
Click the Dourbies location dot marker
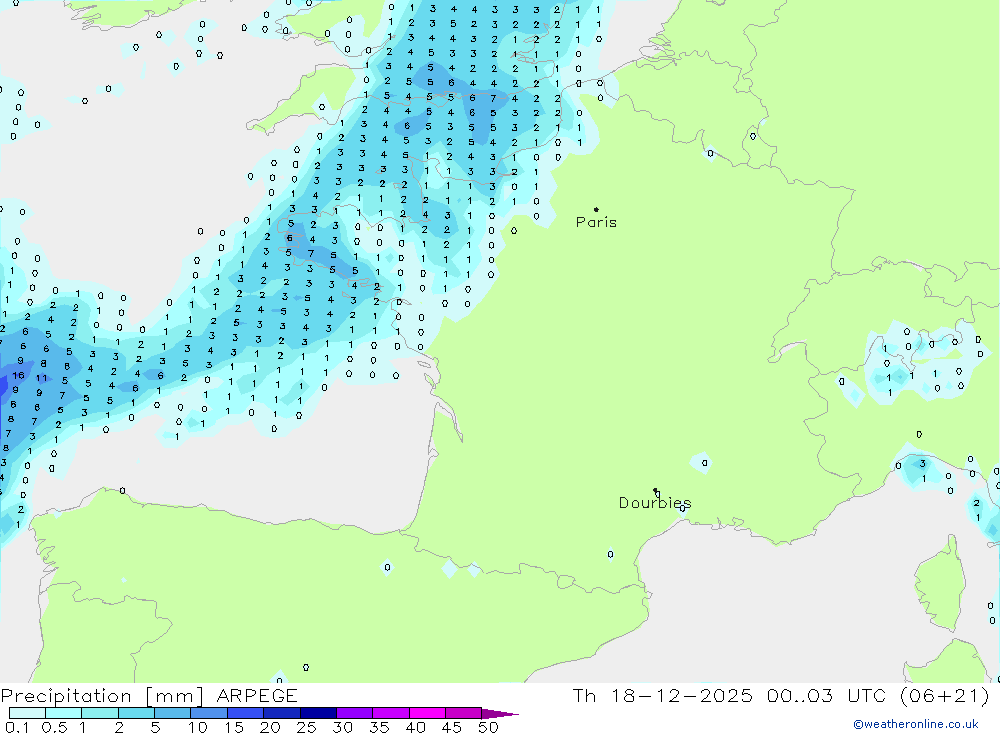[656, 490]
